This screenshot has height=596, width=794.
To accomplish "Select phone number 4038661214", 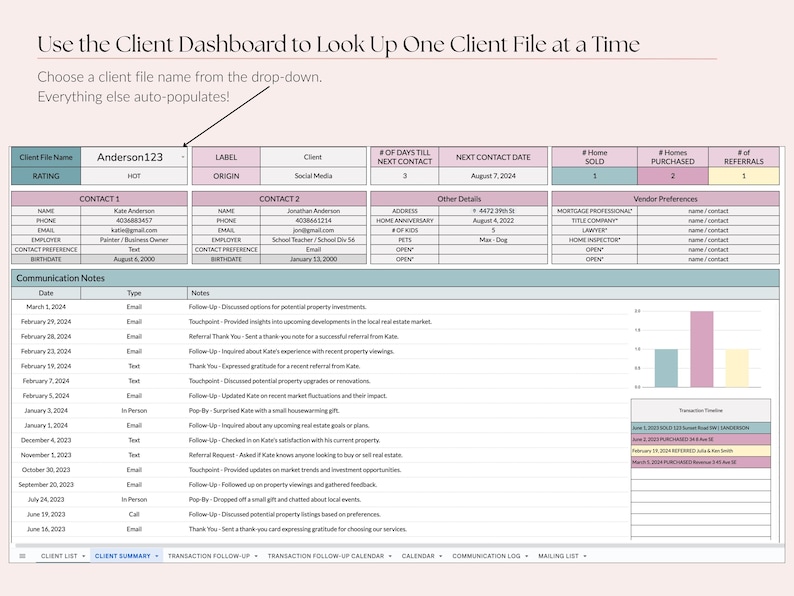I will (313, 220).
